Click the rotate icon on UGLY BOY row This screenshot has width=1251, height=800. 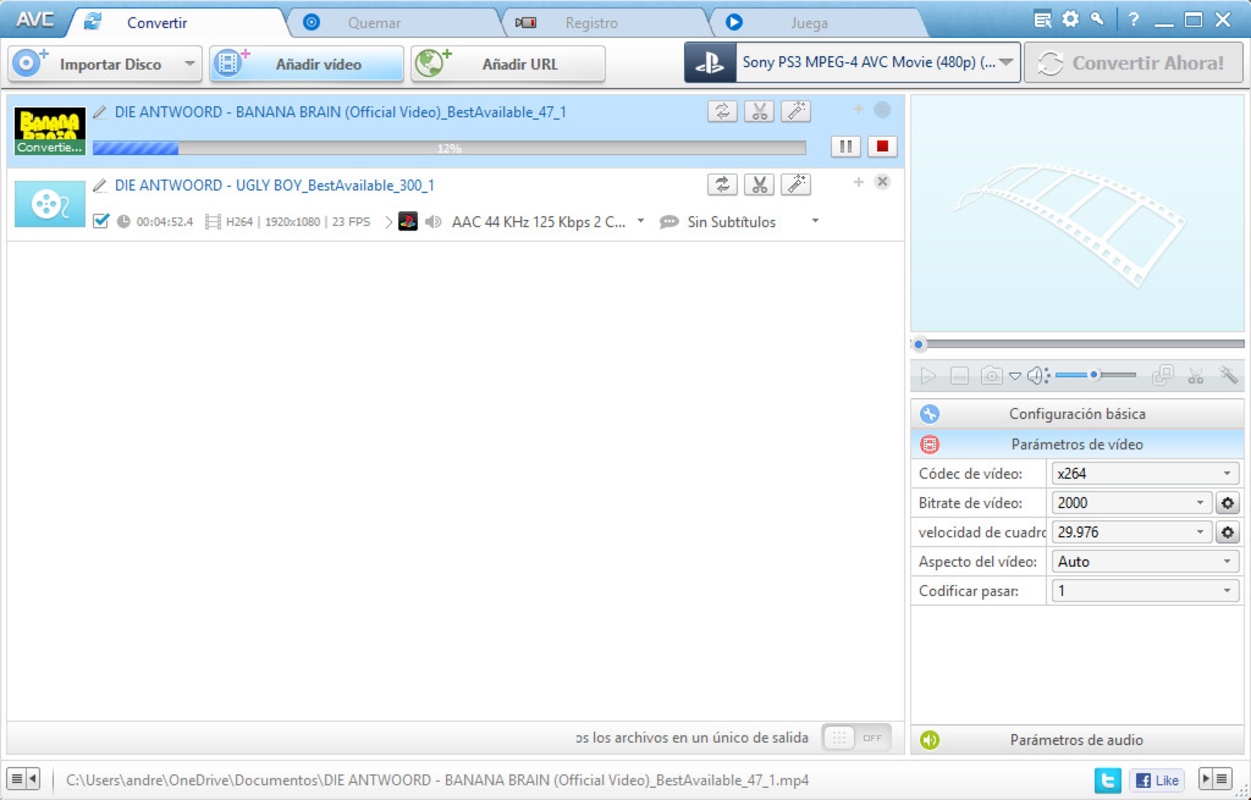pos(723,184)
